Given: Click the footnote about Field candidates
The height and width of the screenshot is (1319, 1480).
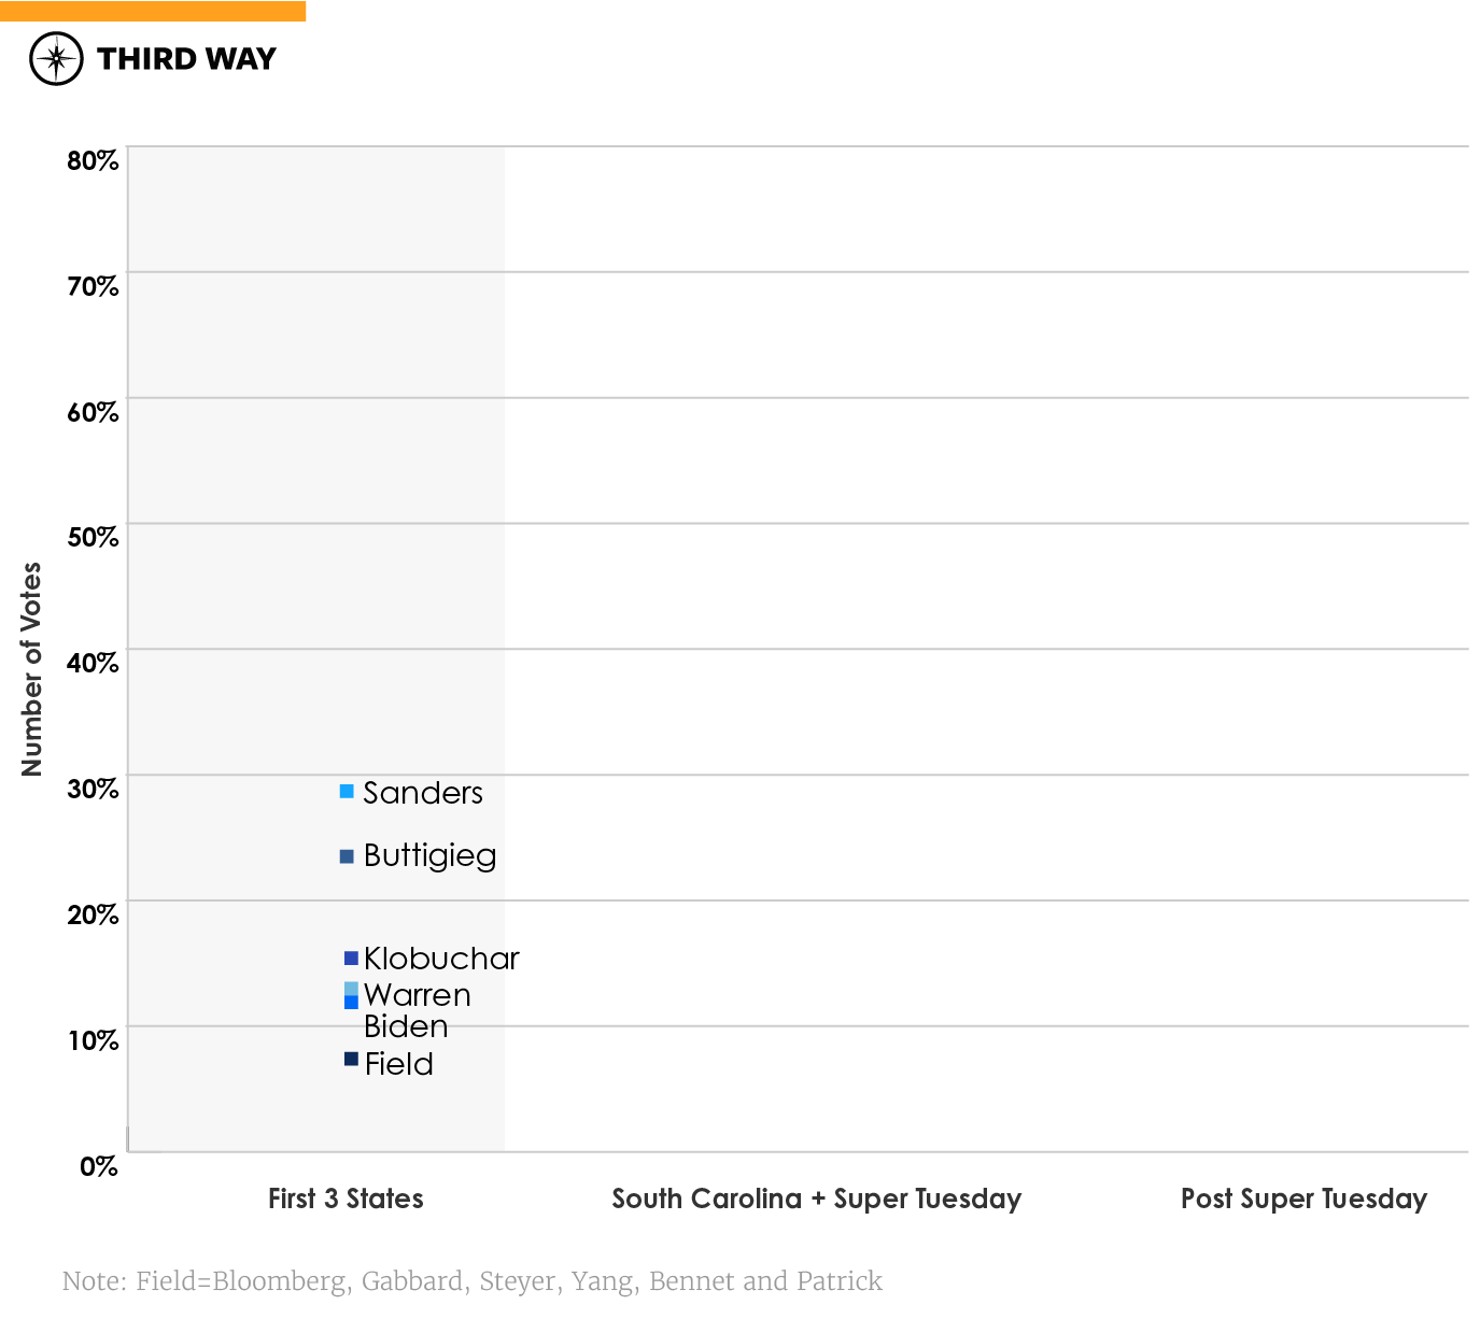Looking at the screenshot, I should click(472, 1281).
